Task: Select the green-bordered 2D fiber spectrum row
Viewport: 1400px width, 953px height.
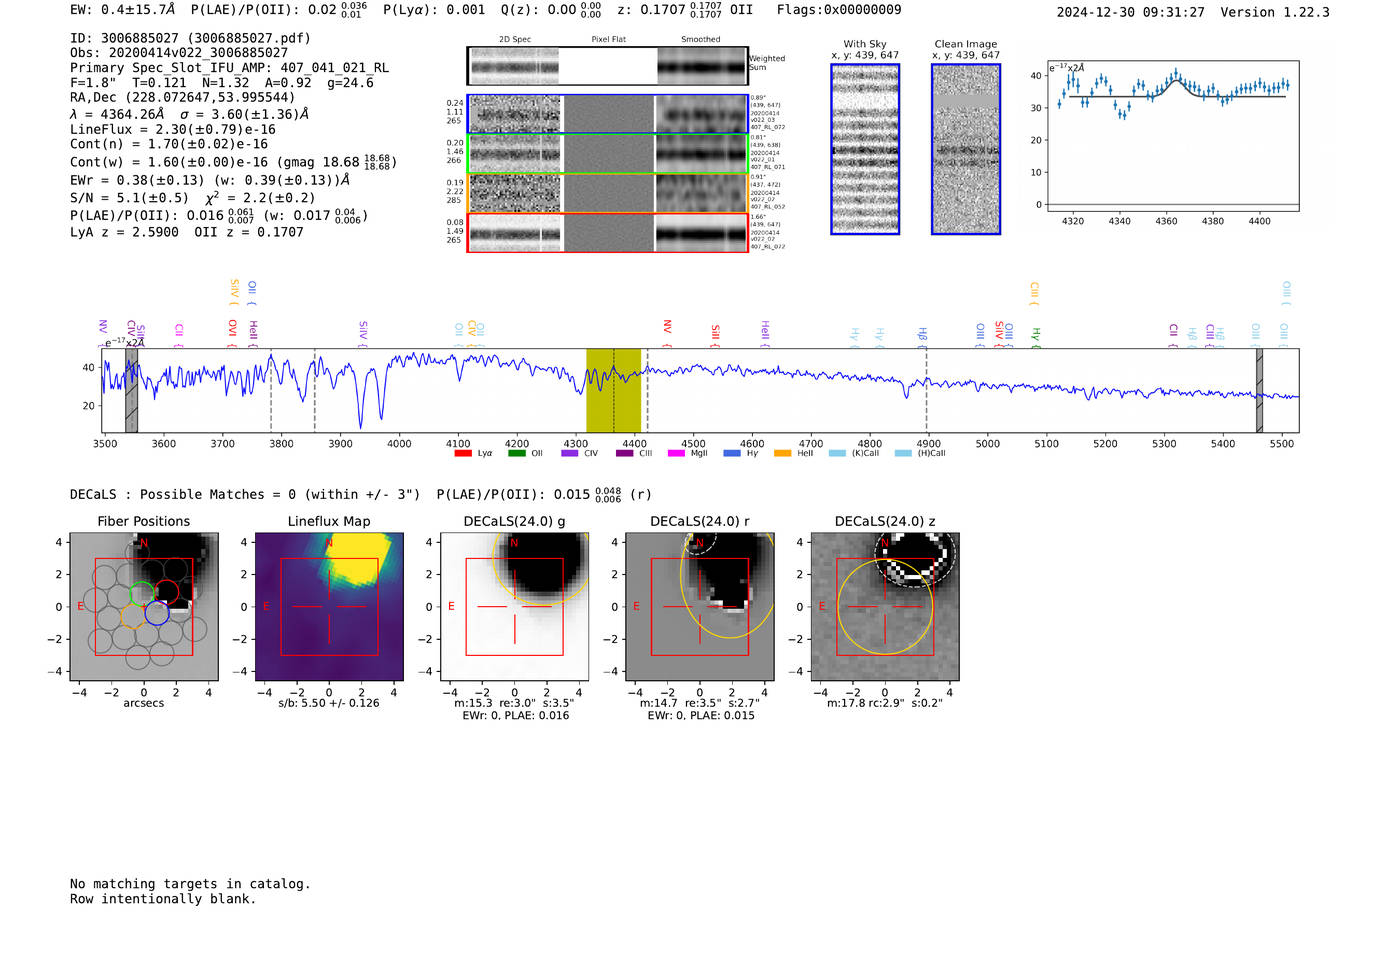Action: coord(607,154)
